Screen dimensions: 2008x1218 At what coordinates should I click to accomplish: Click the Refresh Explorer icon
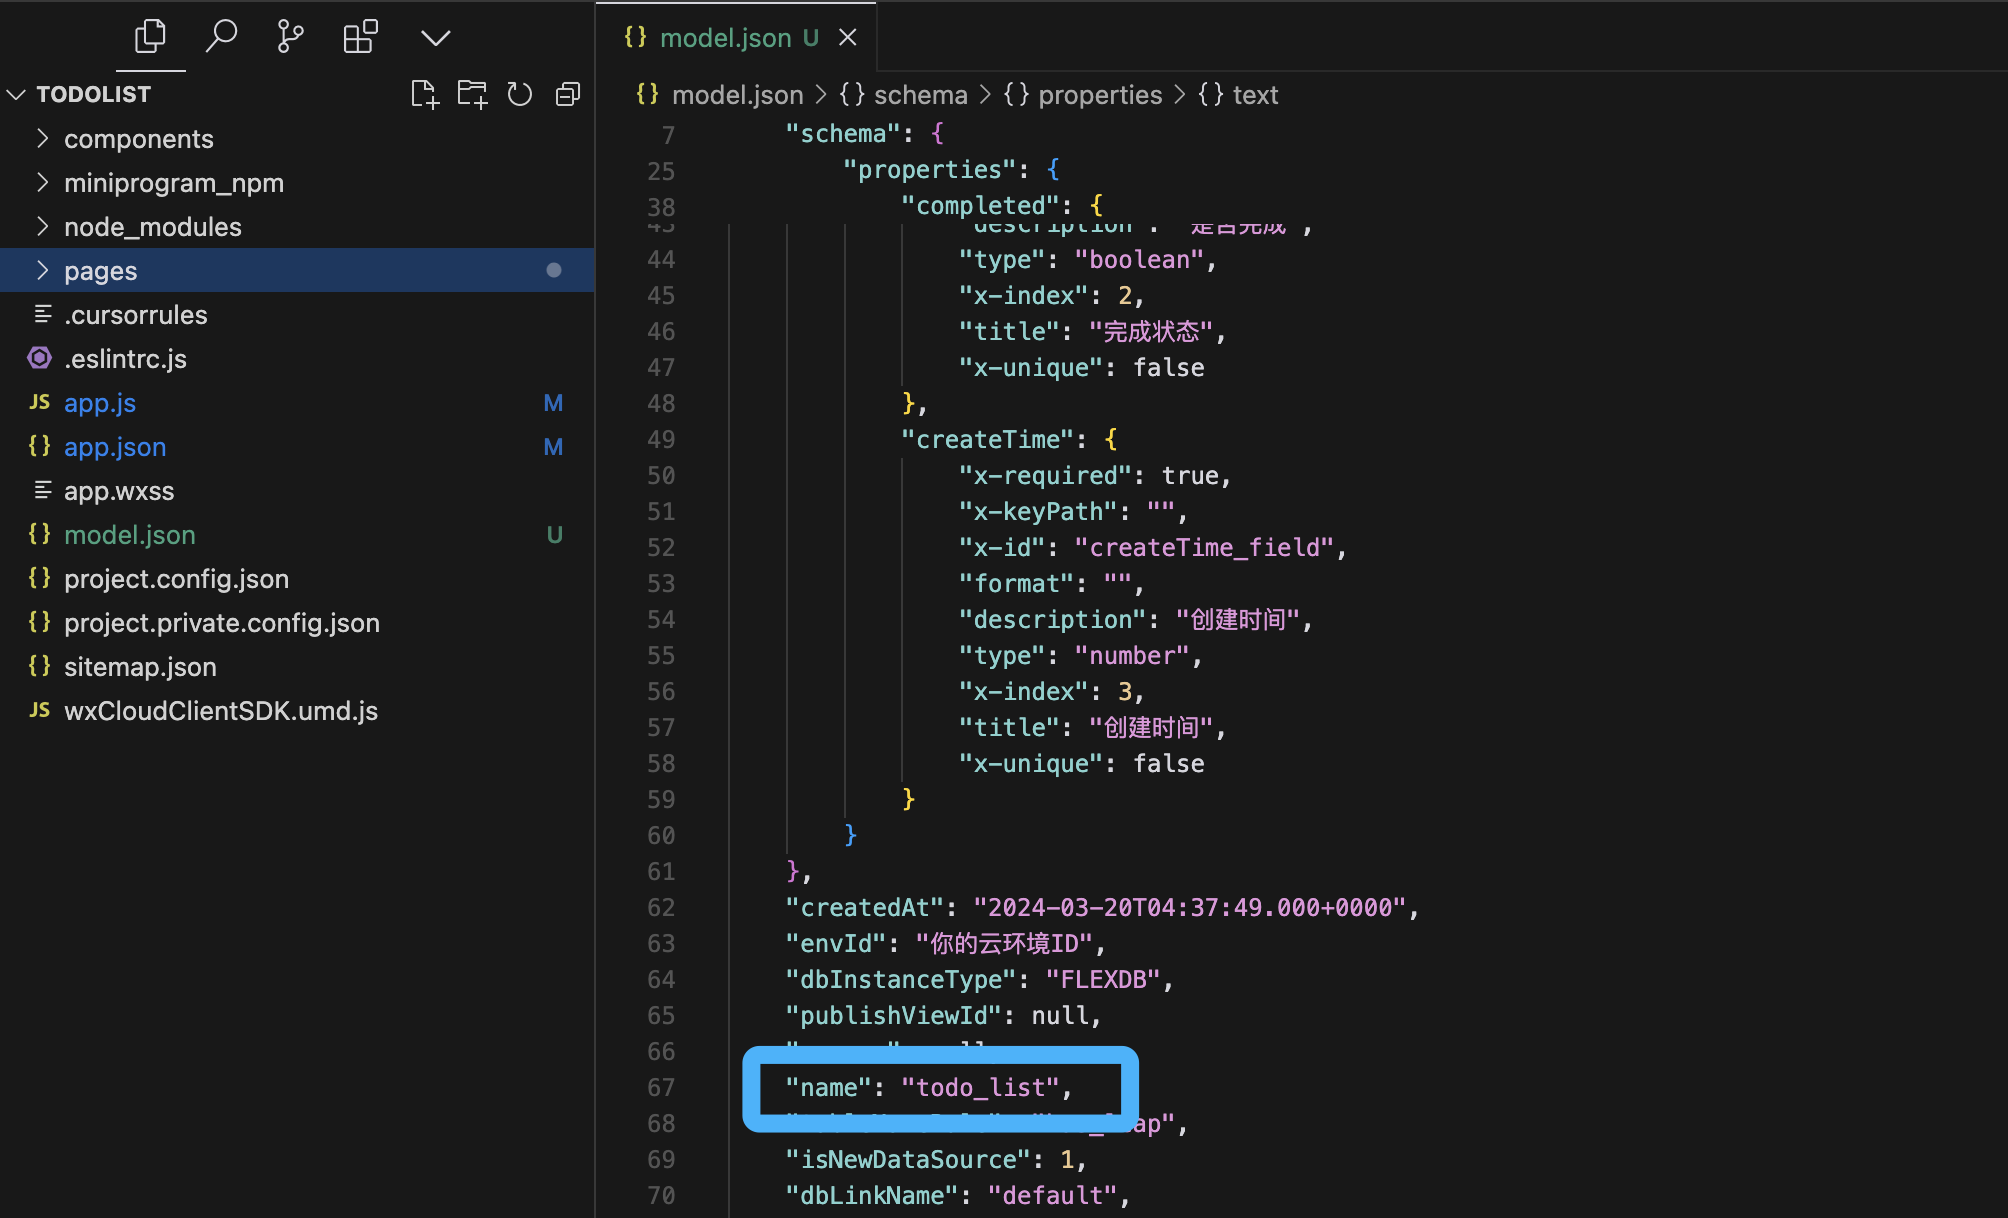tap(520, 95)
